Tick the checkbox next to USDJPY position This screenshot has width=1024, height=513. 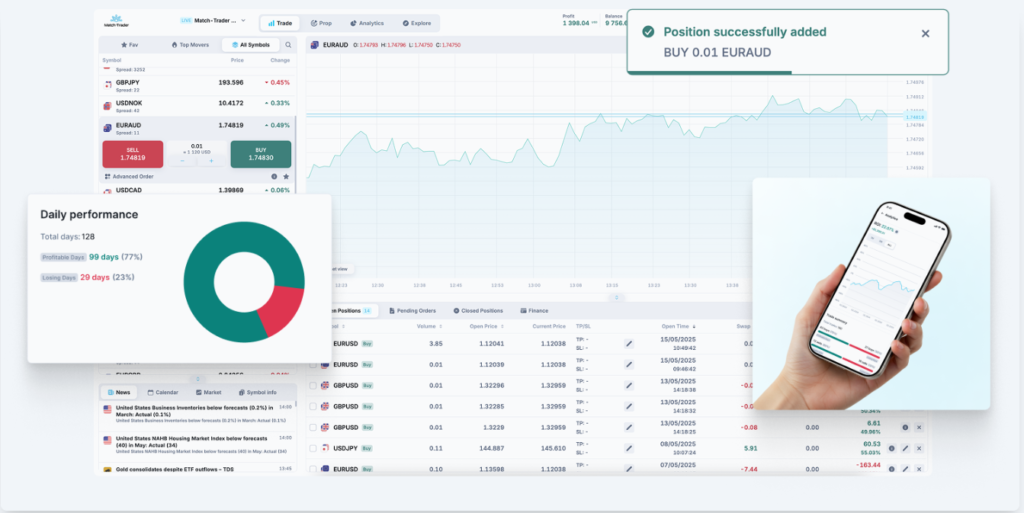pos(313,448)
